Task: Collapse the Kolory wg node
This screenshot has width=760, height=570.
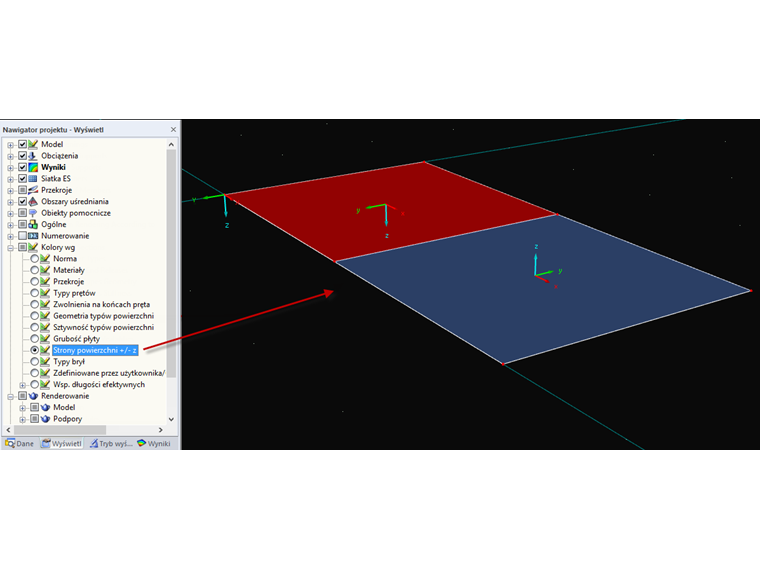Action: [11, 248]
